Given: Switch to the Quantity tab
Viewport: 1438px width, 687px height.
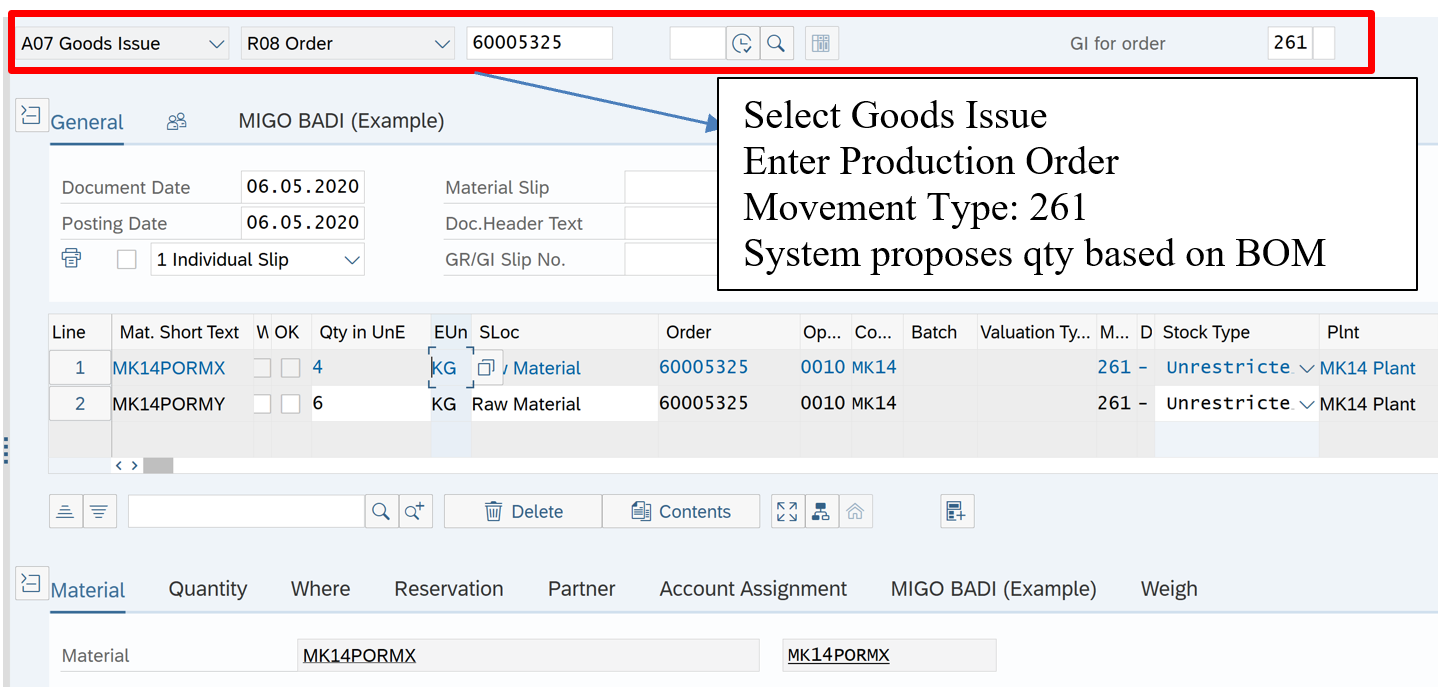Looking at the screenshot, I should click(x=207, y=589).
